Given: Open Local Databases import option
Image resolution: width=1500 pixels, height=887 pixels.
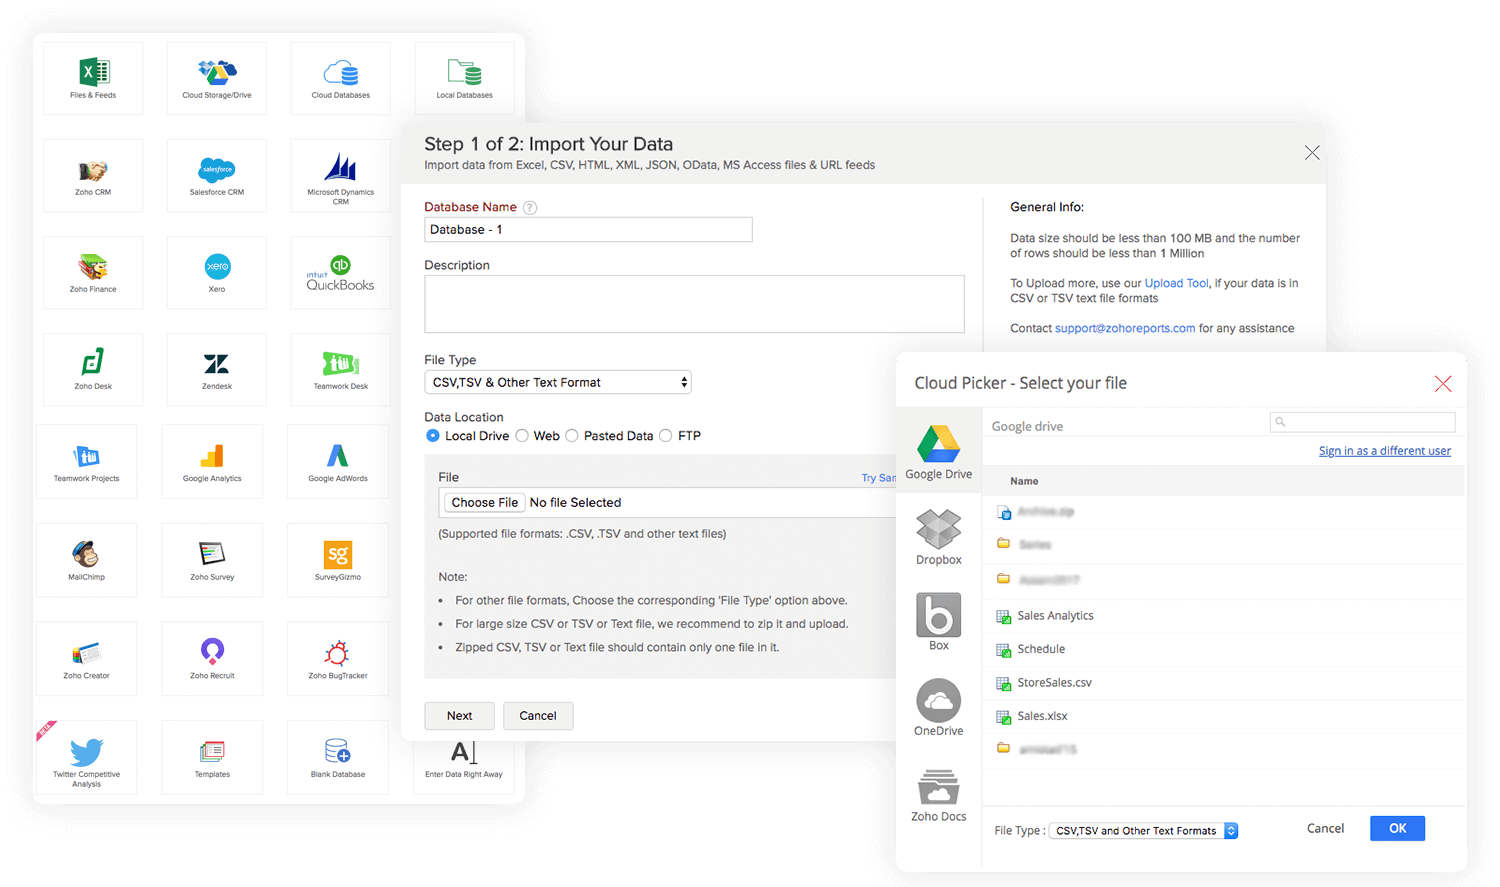Looking at the screenshot, I should tap(465, 78).
